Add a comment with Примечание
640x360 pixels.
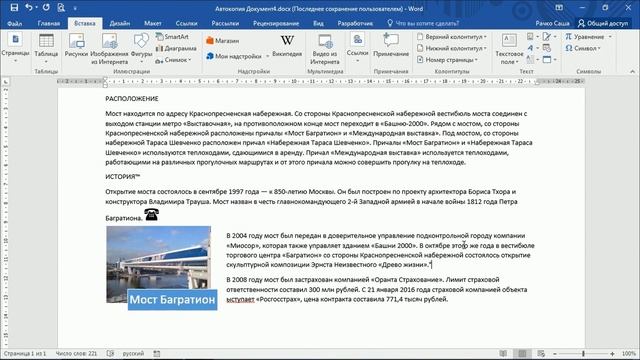(391, 46)
